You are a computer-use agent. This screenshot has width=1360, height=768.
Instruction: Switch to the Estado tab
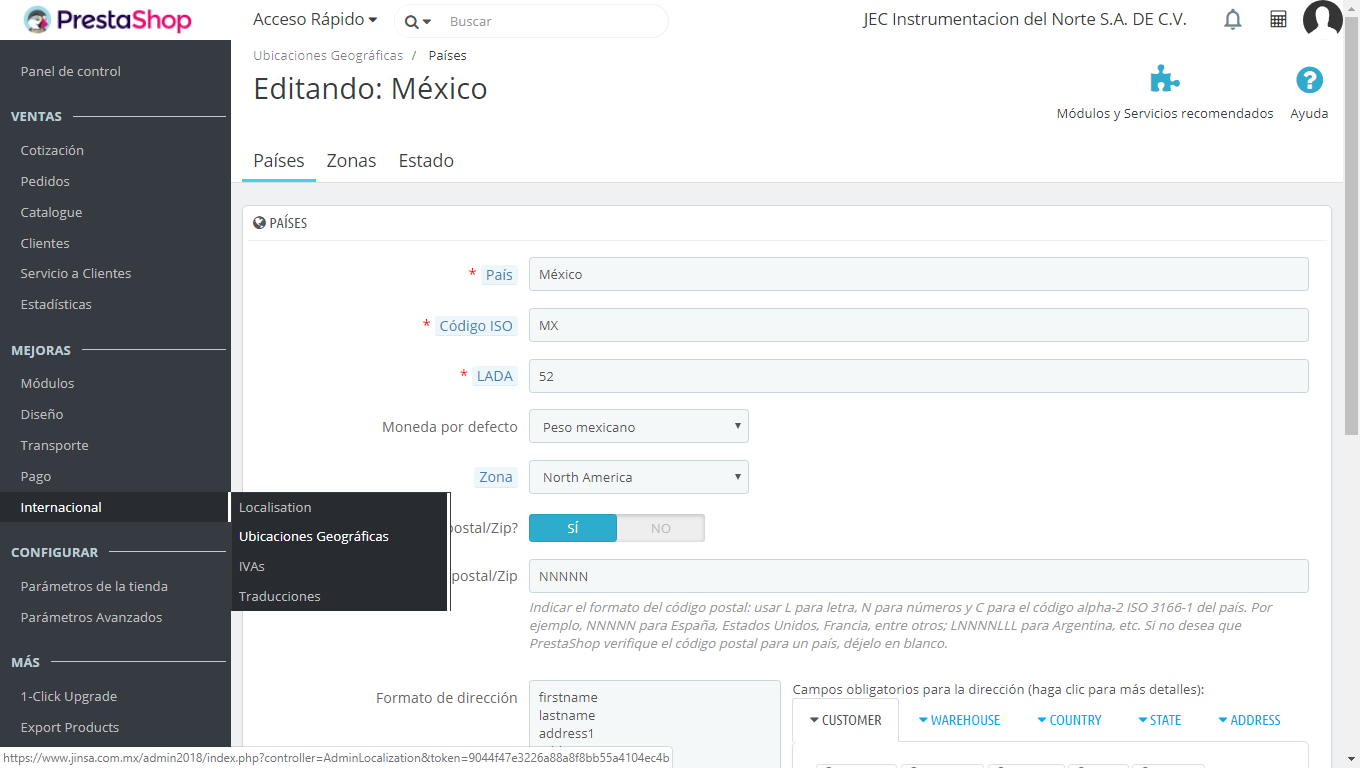point(426,161)
